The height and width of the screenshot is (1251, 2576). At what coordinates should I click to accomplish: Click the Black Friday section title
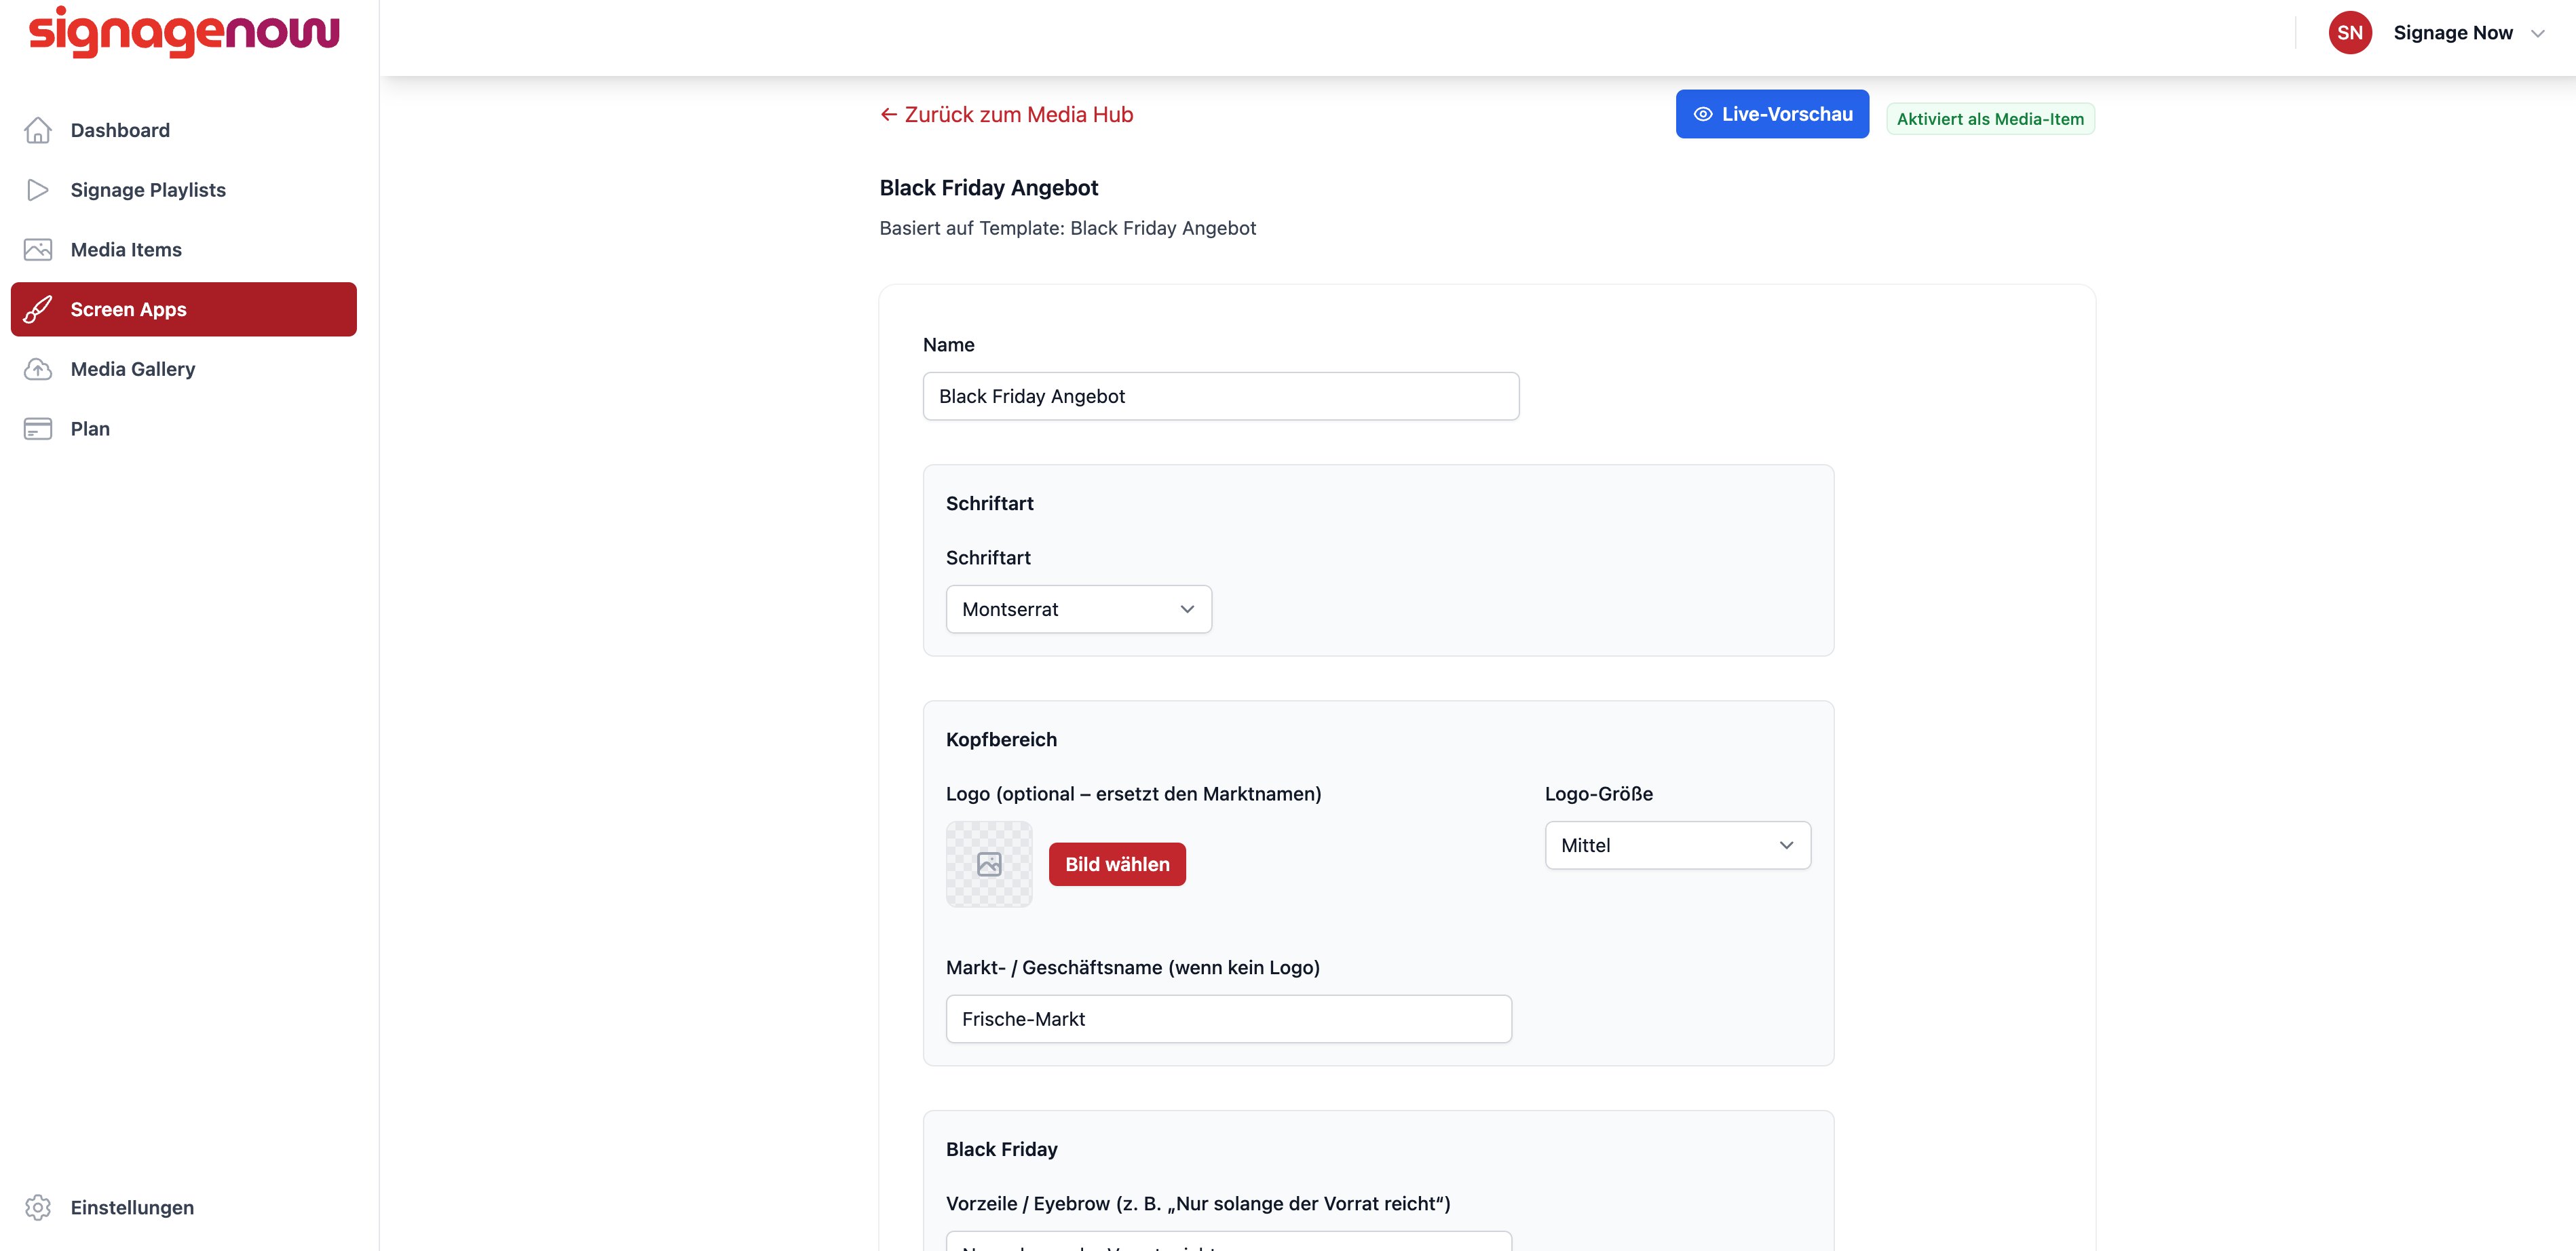(x=1001, y=1149)
